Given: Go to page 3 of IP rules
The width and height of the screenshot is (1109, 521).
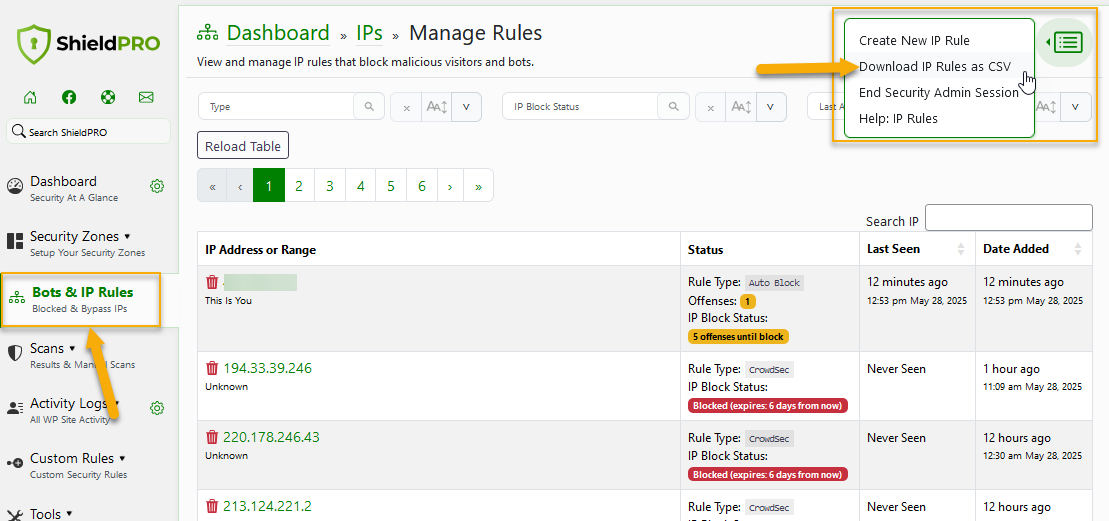Looking at the screenshot, I should 330,186.
